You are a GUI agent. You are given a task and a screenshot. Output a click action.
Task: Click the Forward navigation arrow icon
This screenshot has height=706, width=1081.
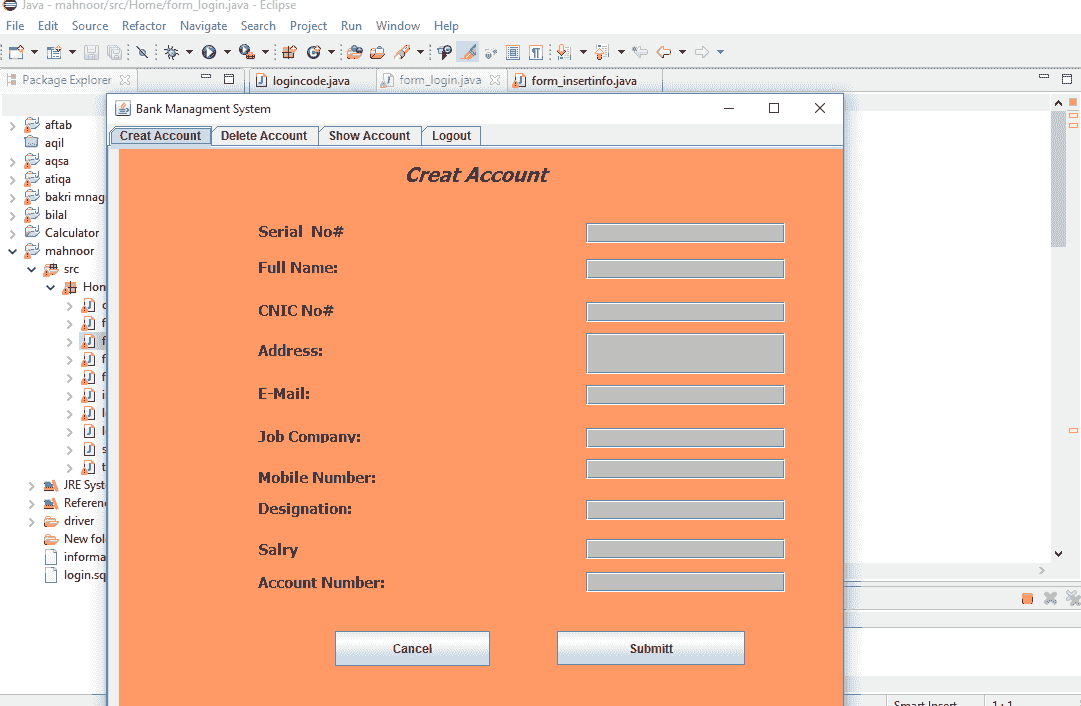point(702,52)
